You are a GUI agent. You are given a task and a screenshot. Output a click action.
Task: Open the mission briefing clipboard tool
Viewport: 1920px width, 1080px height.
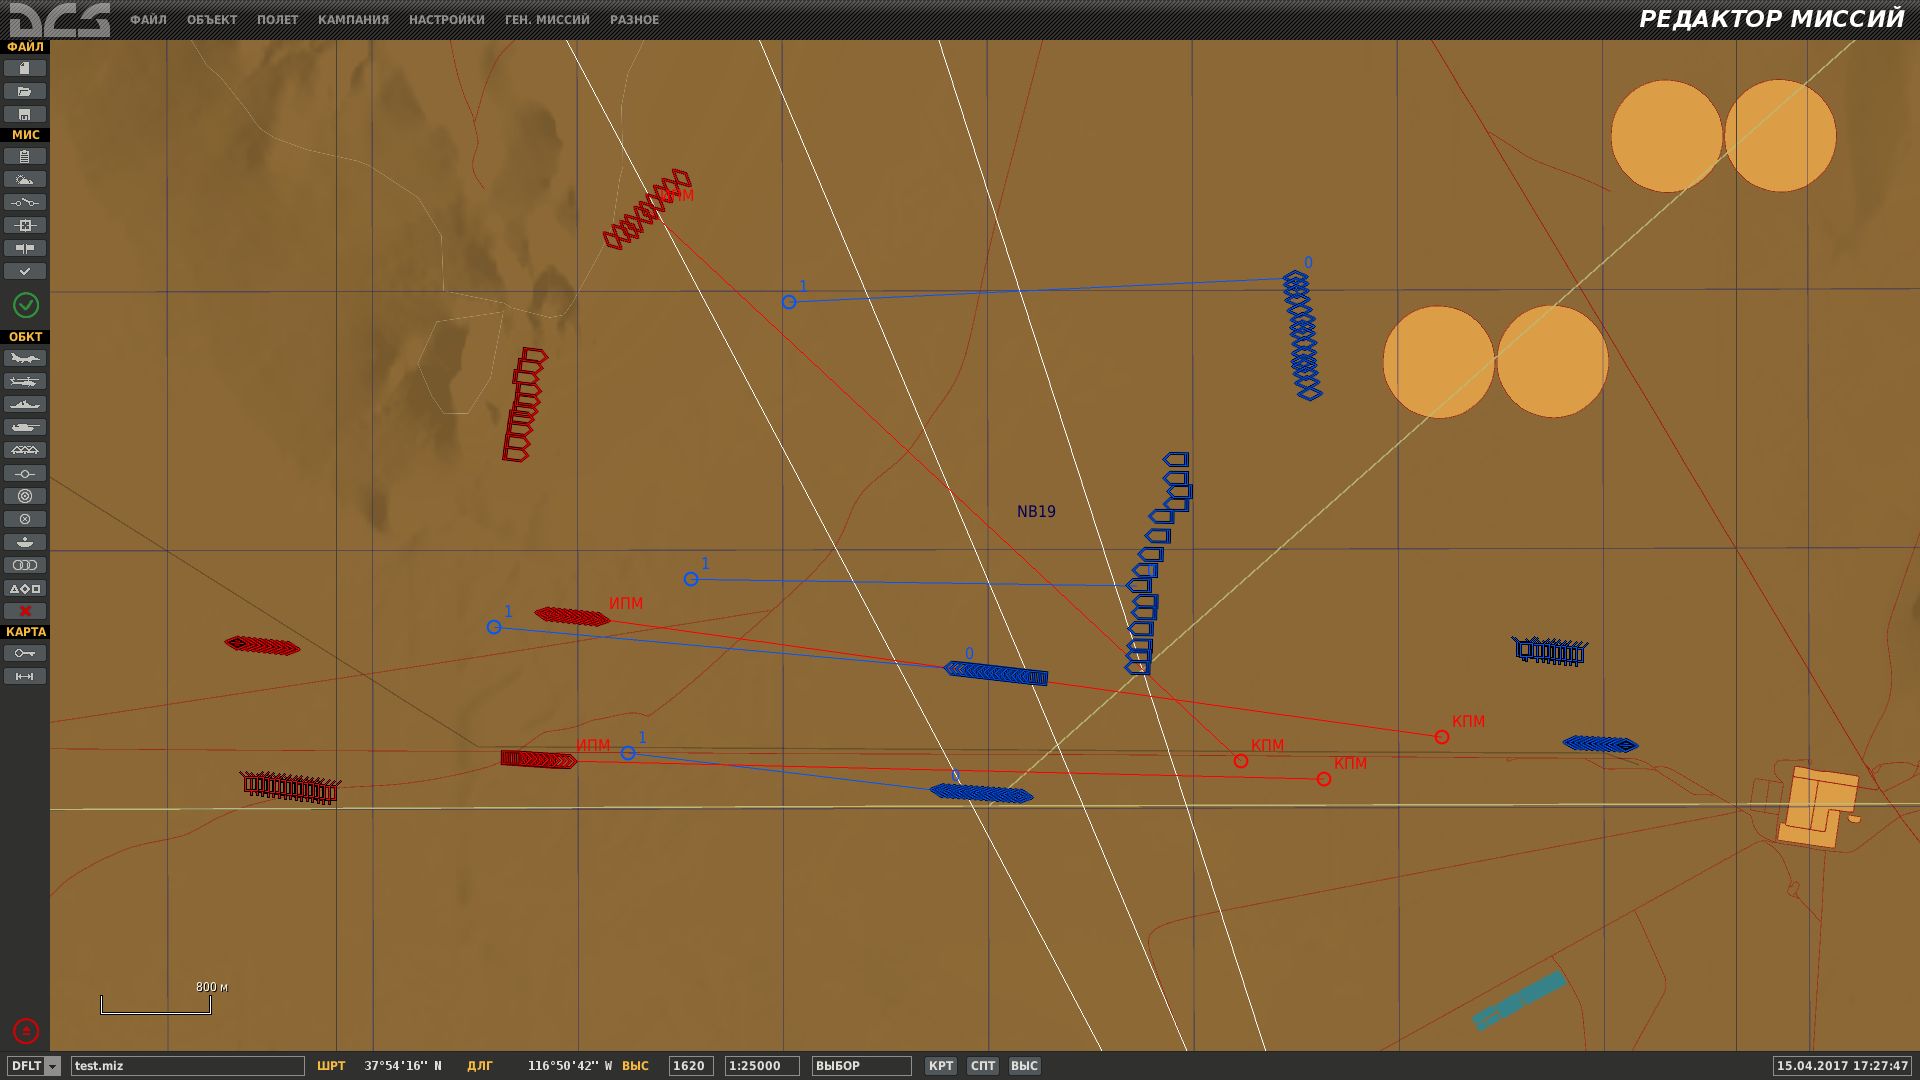[25, 156]
